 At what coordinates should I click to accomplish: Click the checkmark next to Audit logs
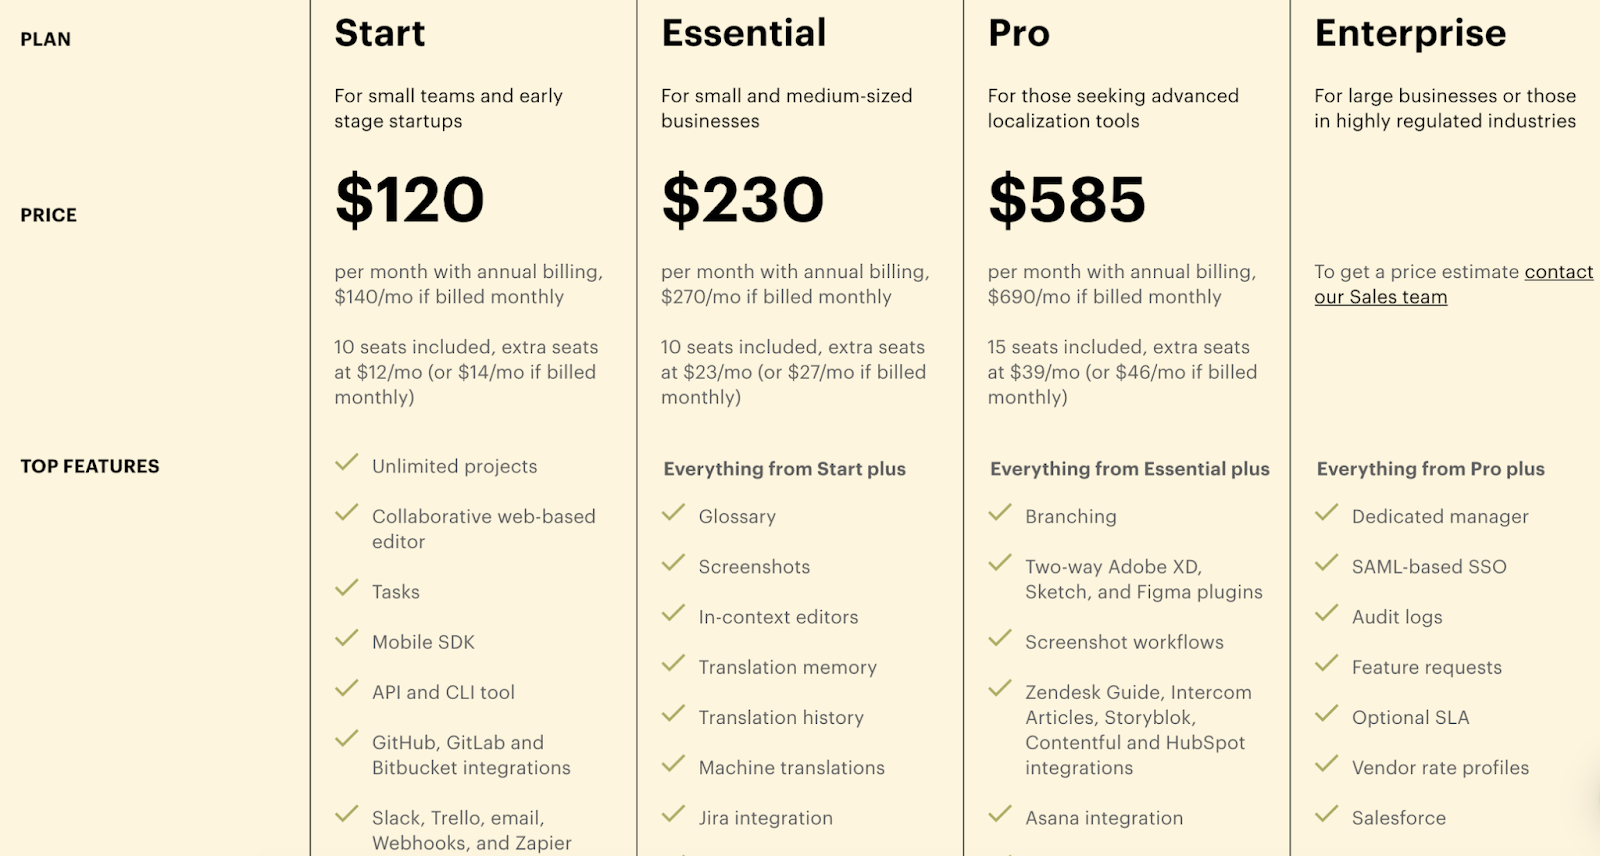[x=1326, y=613]
